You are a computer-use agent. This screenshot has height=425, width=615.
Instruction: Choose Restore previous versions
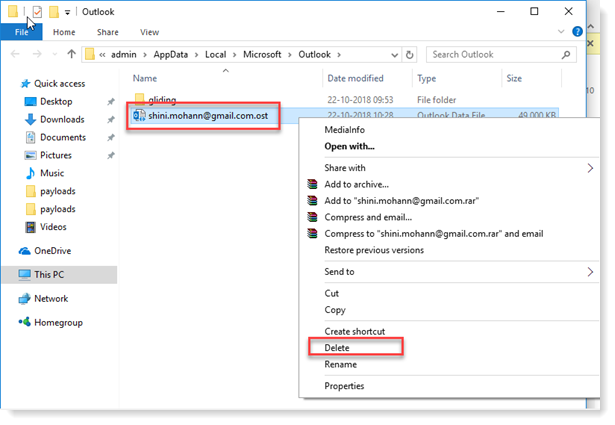(x=374, y=250)
